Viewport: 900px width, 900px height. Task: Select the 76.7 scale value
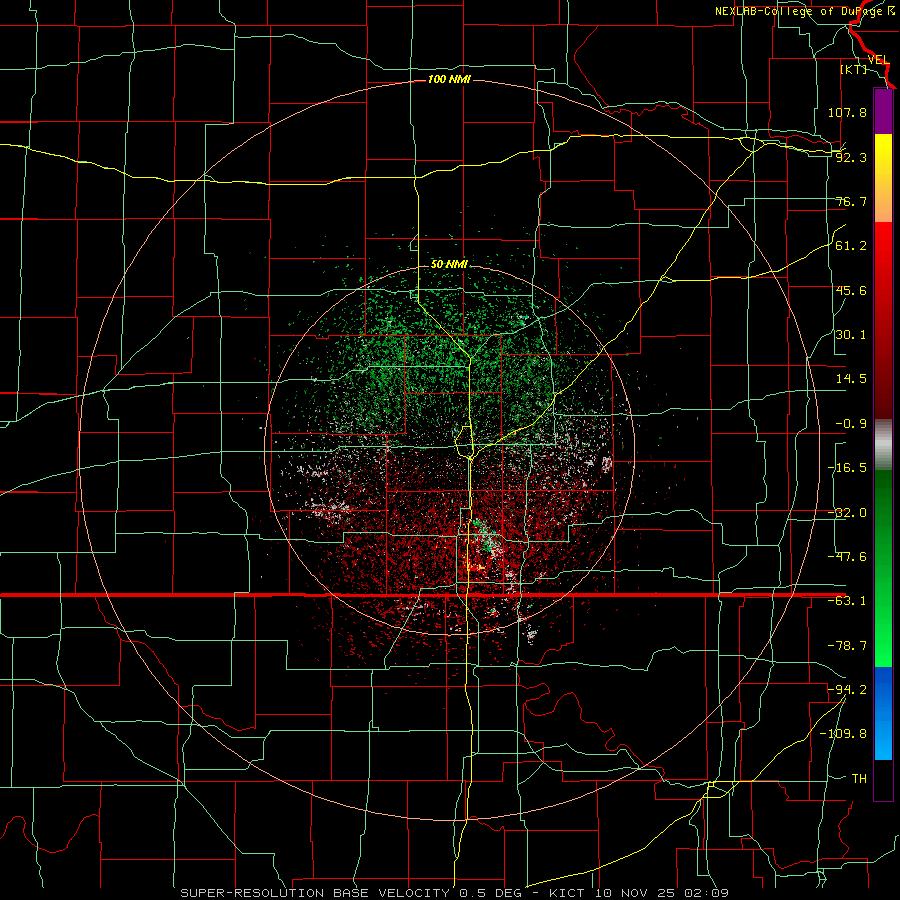coord(851,201)
